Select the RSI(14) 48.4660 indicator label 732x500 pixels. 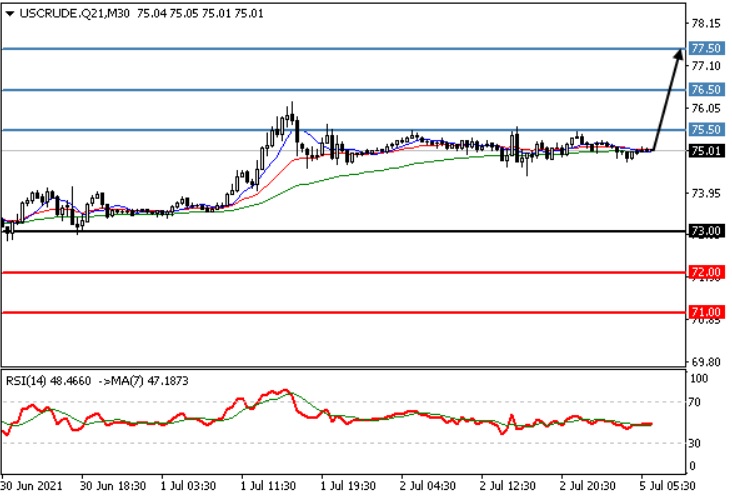[x=48, y=381]
